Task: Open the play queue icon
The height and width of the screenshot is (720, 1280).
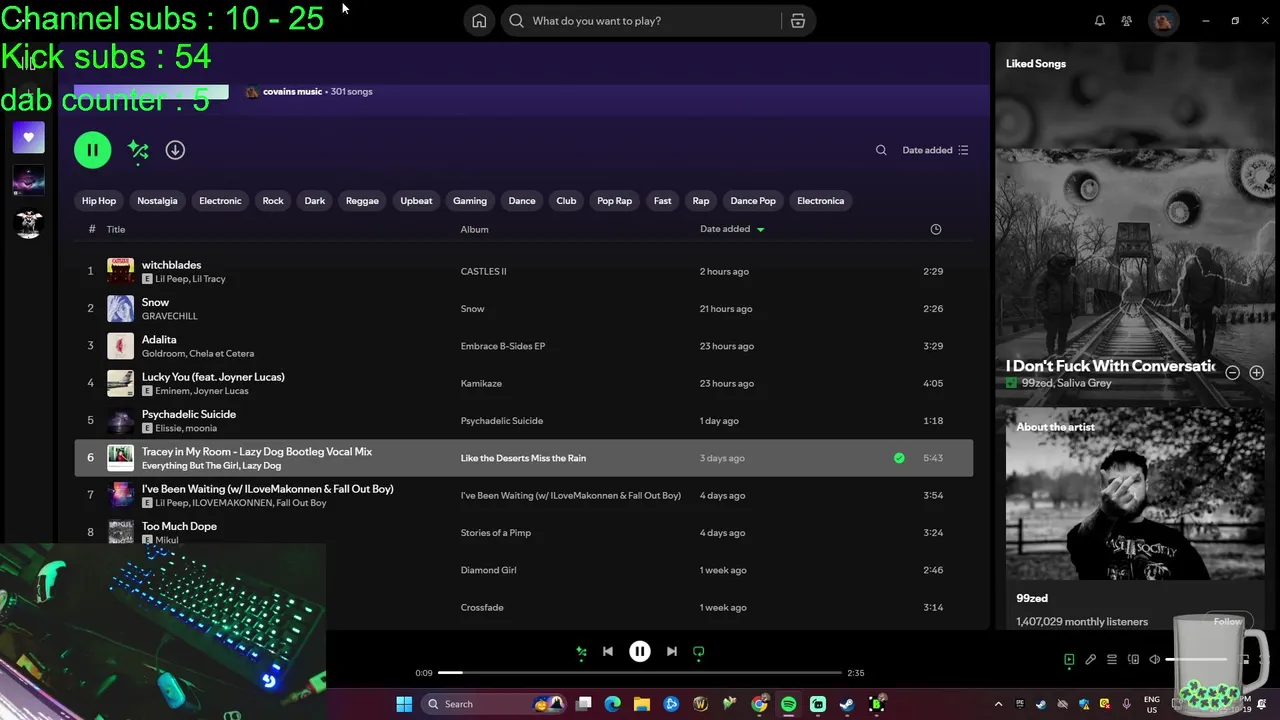Action: click(x=1112, y=660)
